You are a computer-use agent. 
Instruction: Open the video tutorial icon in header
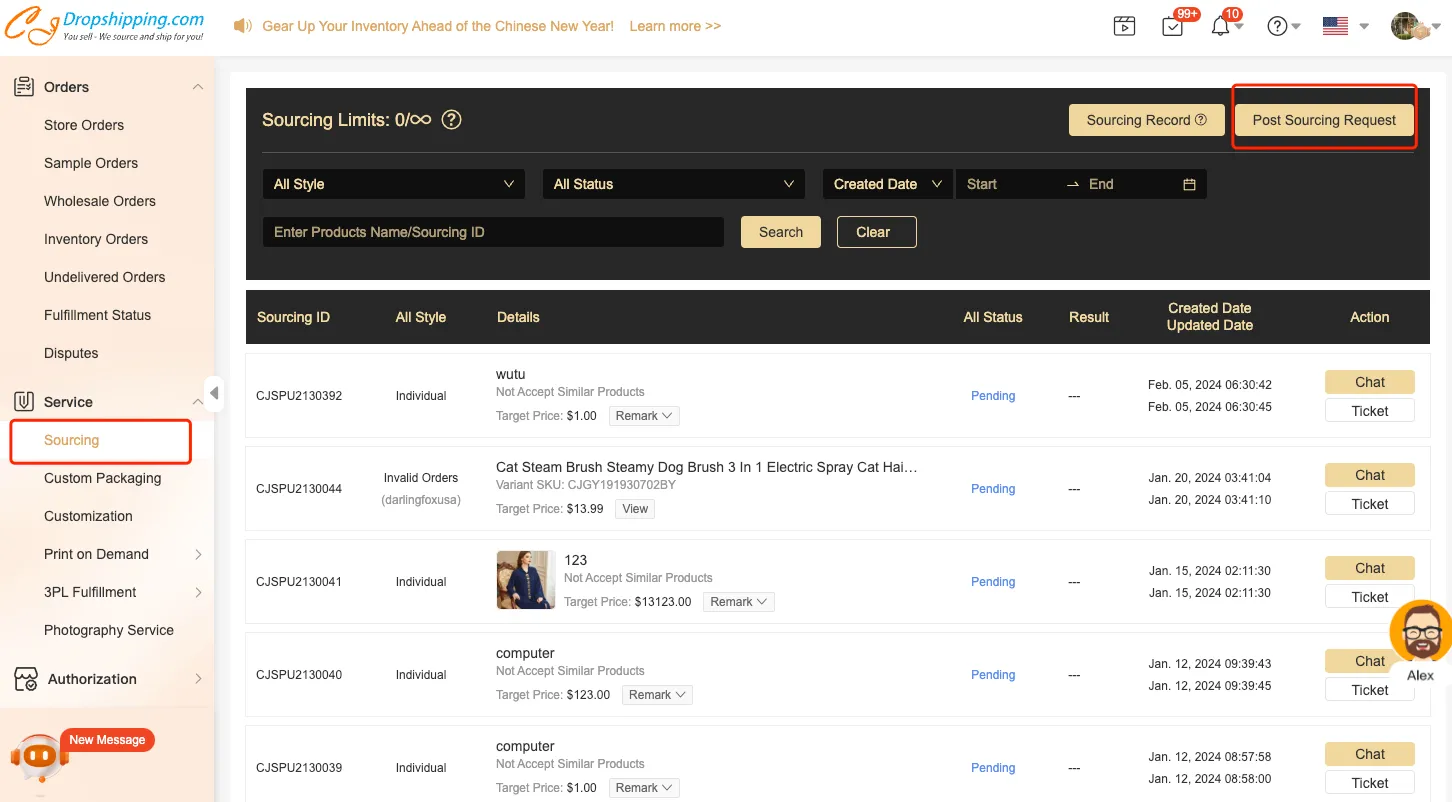click(1124, 27)
